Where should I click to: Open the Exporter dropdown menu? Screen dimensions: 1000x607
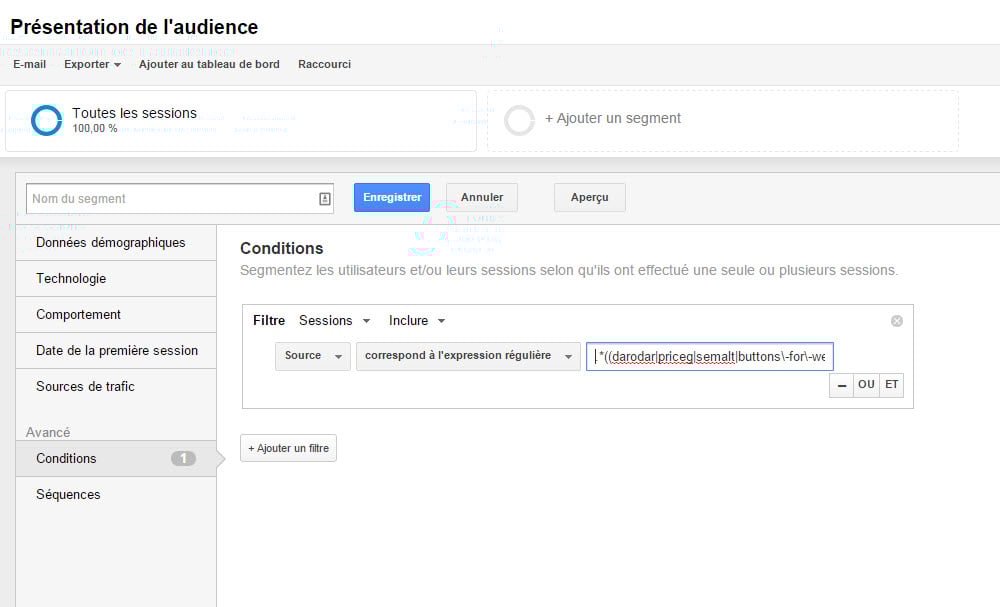pyautogui.click(x=92, y=64)
